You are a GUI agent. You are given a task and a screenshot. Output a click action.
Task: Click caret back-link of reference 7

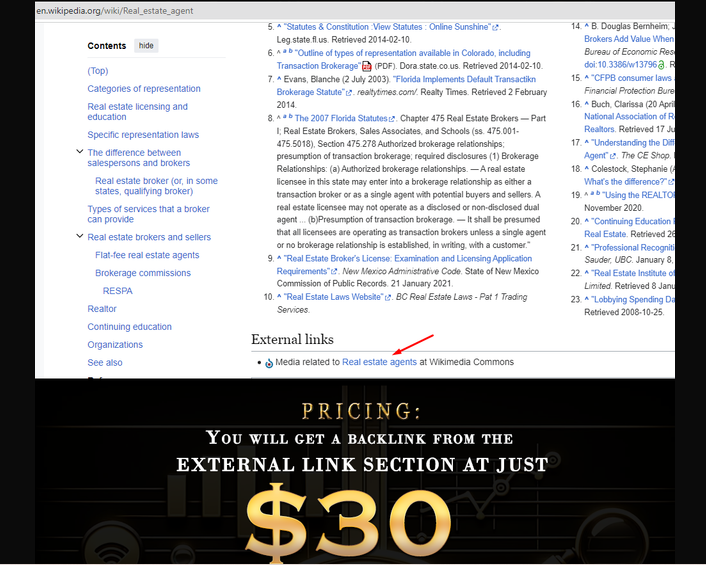[279, 79]
